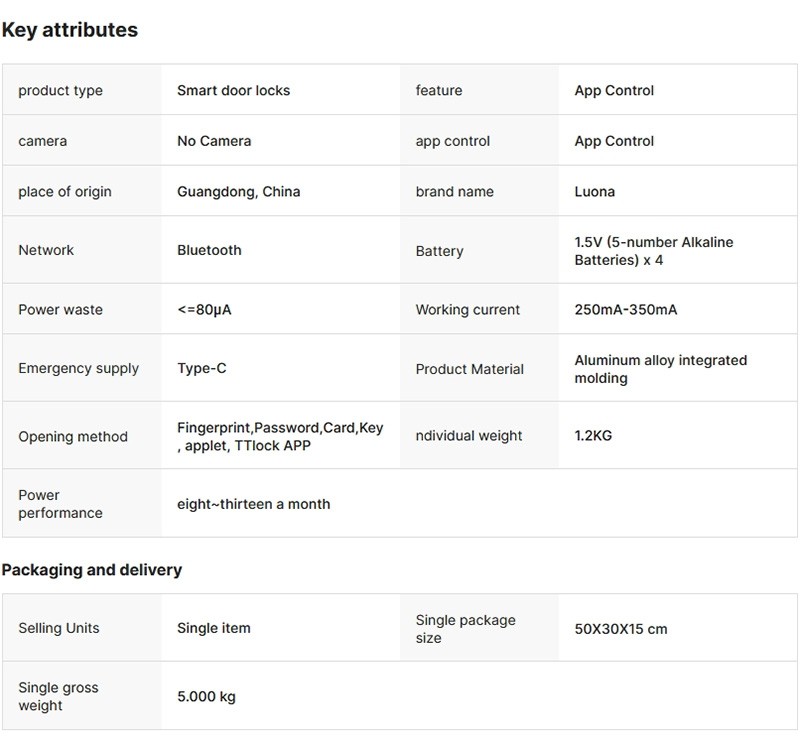The height and width of the screenshot is (742, 800).
Task: Select the Single item selling units value
Action: (x=213, y=628)
